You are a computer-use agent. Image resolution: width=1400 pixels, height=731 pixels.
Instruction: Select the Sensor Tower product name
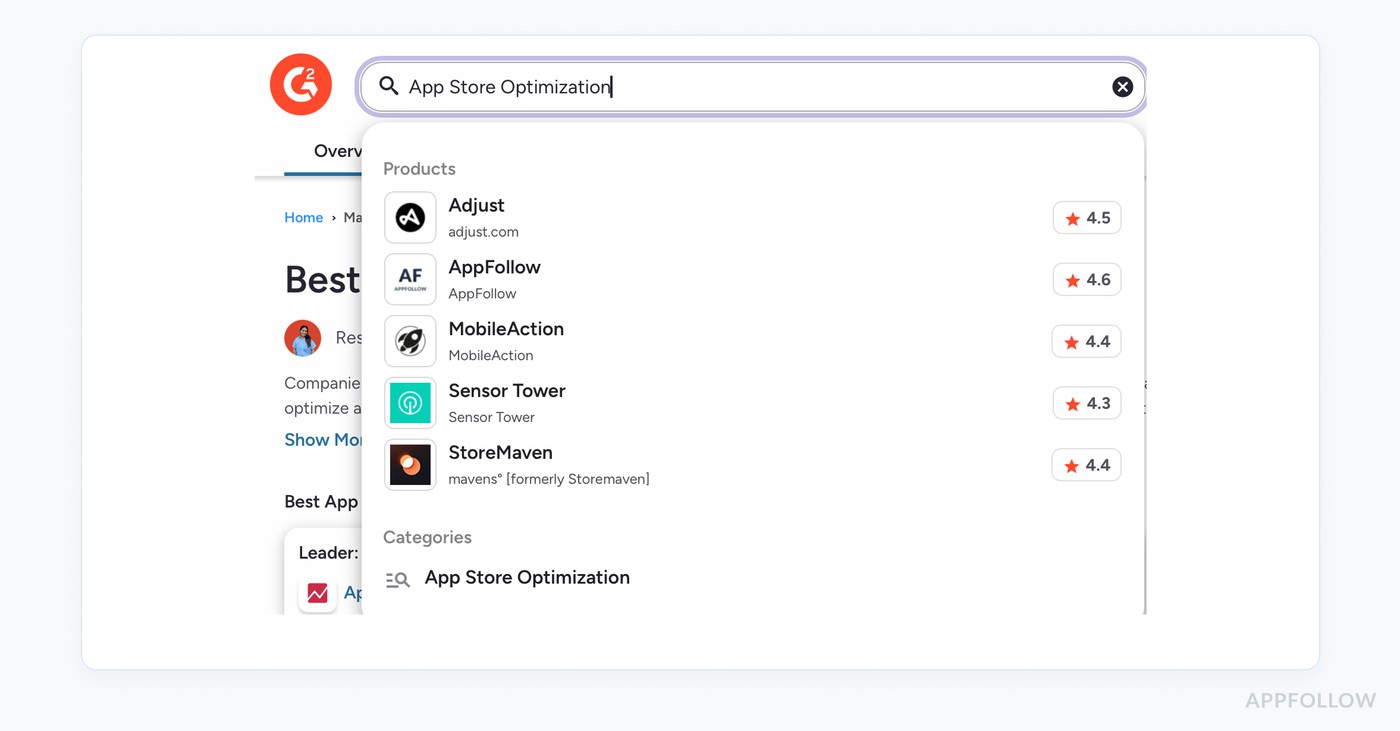pyautogui.click(x=507, y=391)
